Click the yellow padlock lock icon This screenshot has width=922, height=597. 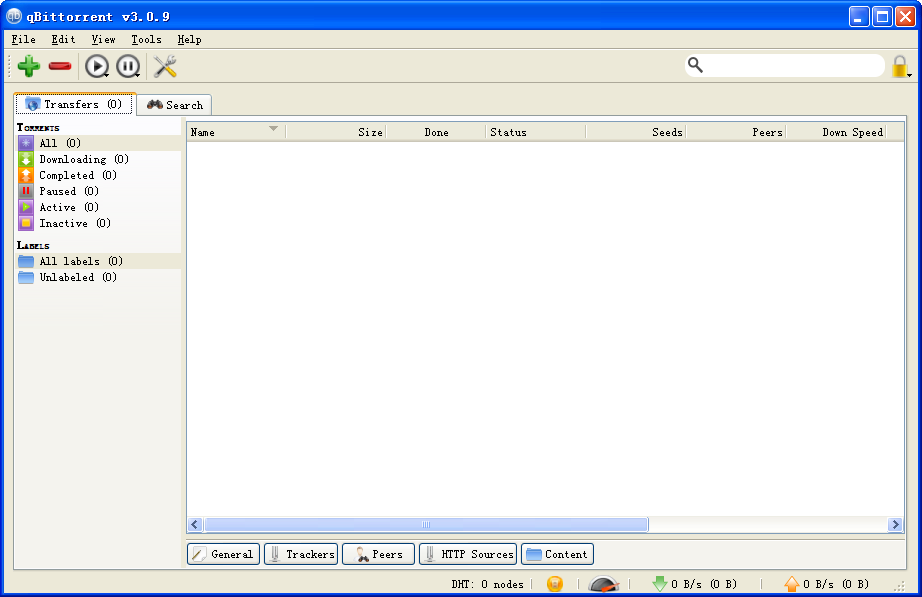coord(899,67)
